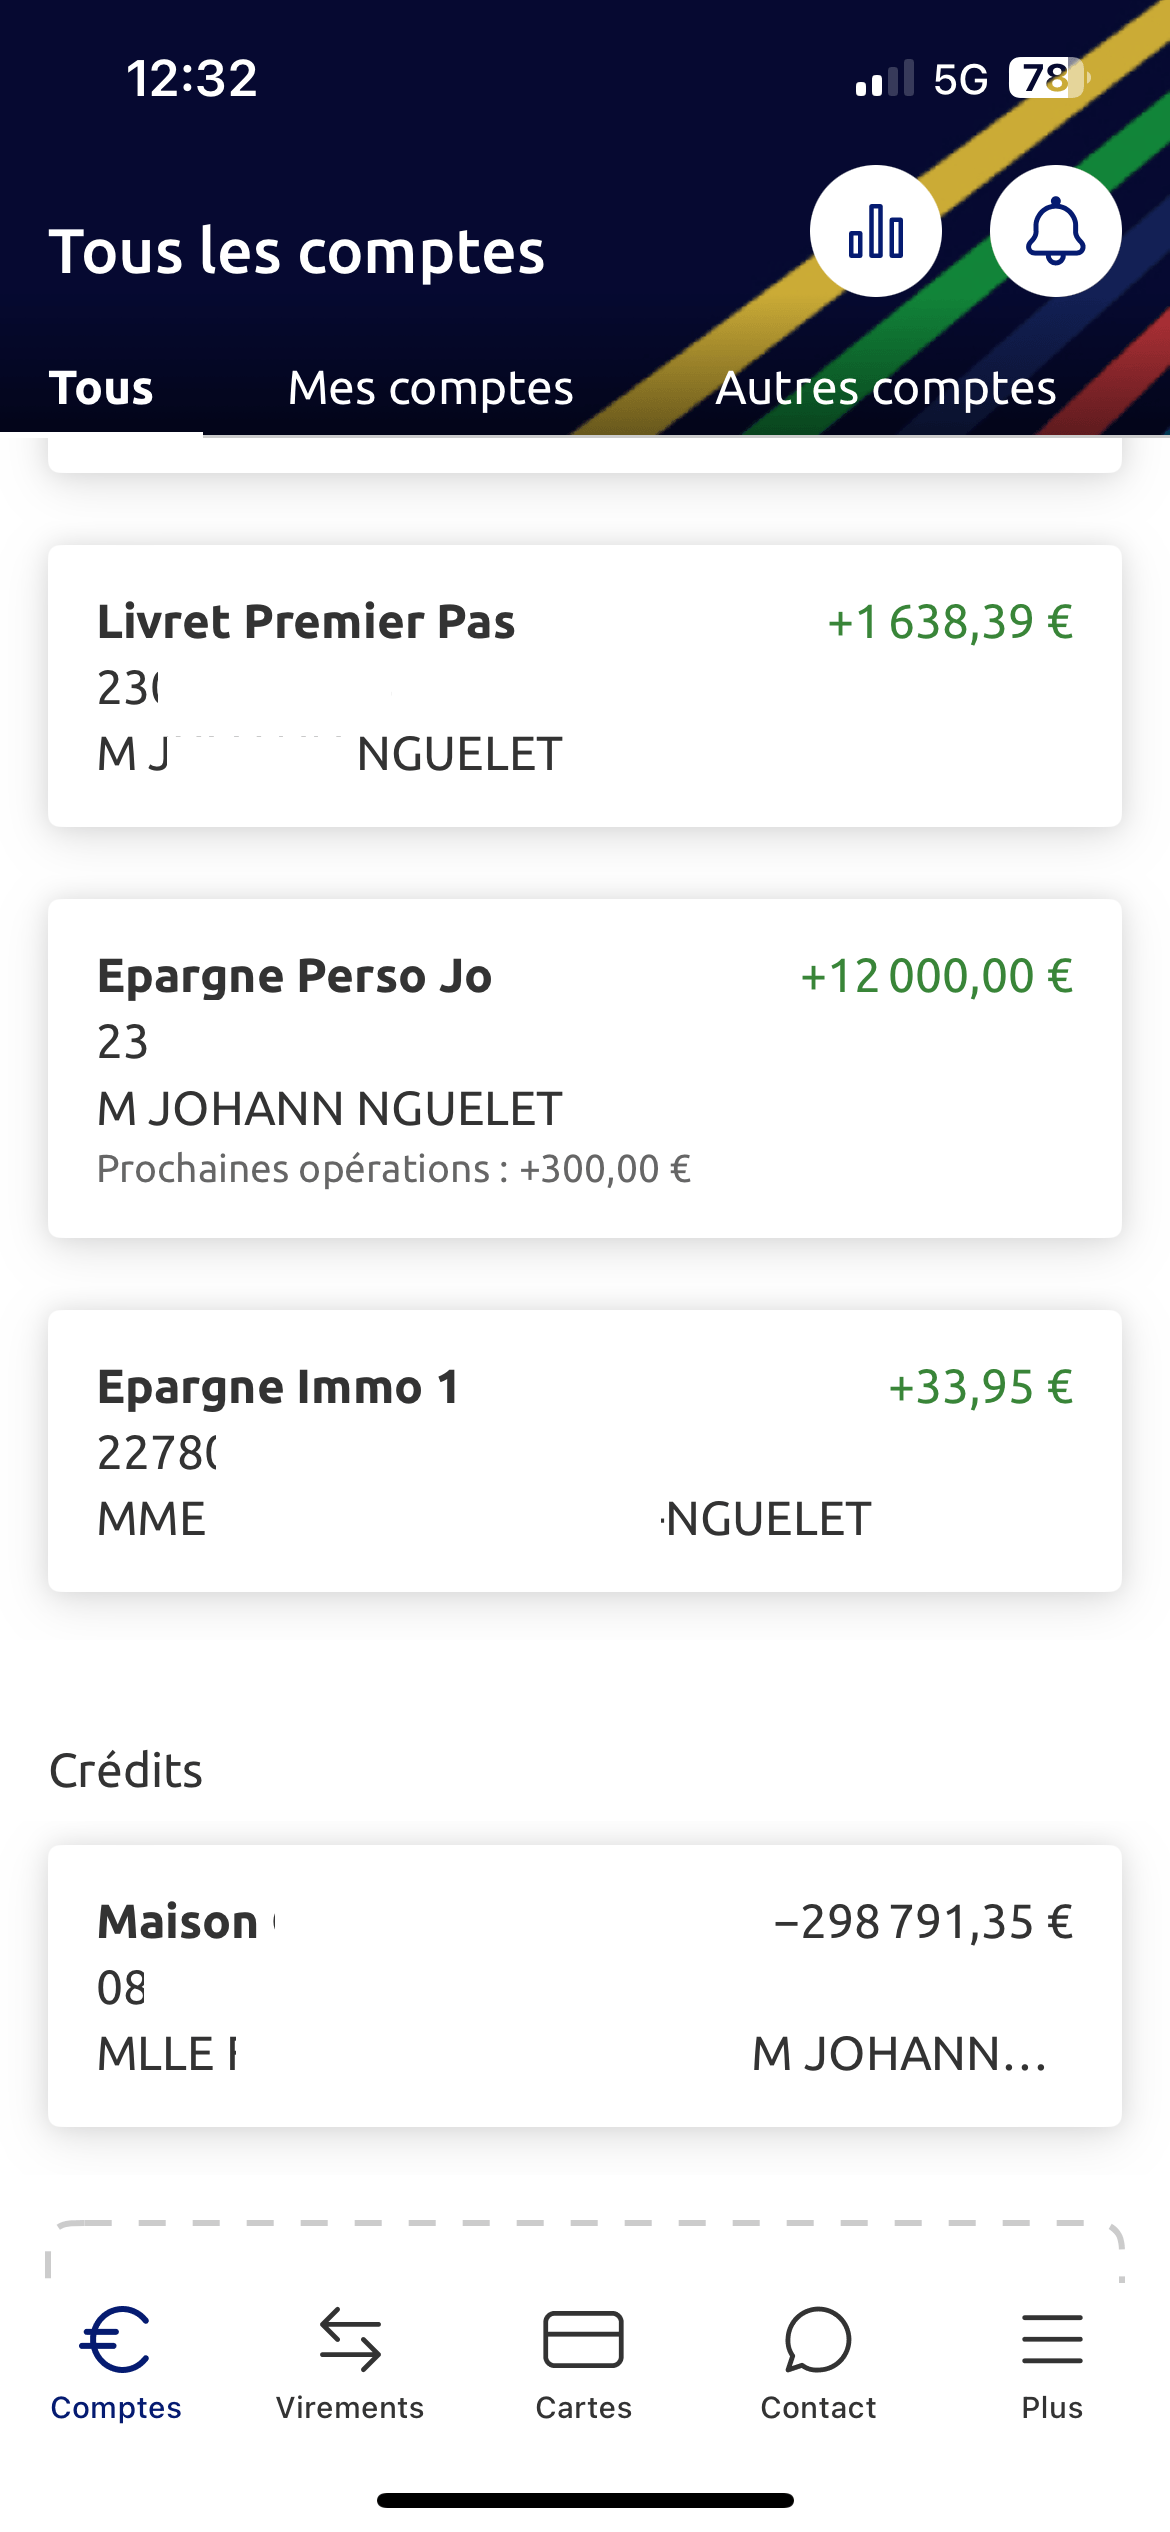Open the Livret Premier Pas account
Viewport: 1170px width, 2532px height.
[585, 685]
